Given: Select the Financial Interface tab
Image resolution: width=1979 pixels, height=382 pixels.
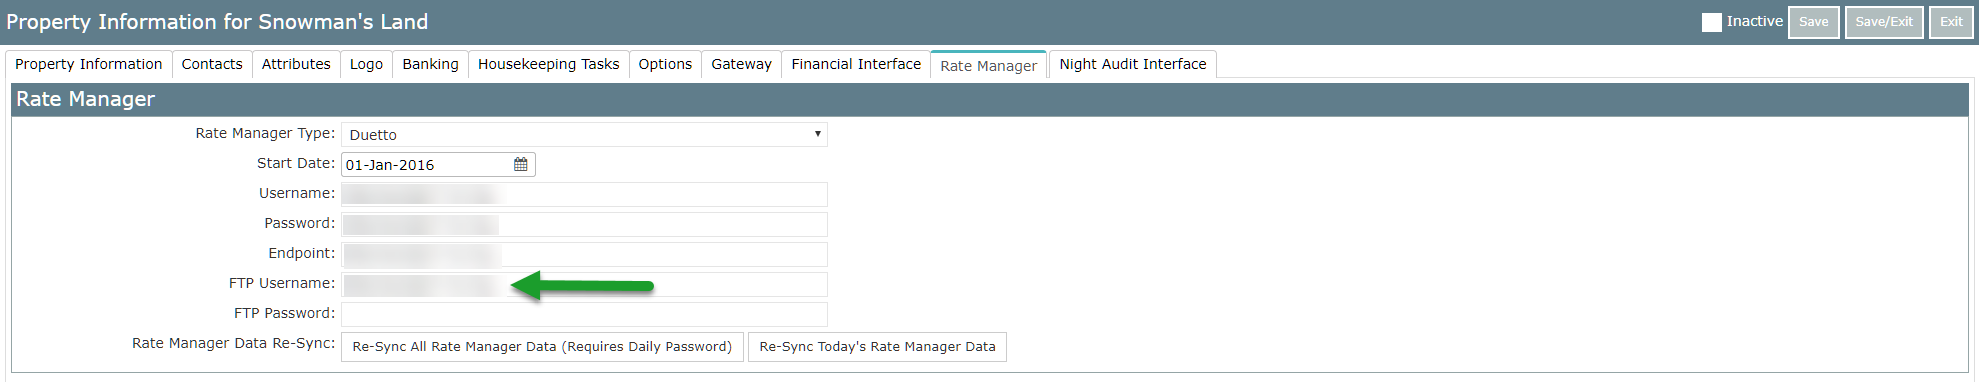Looking at the screenshot, I should coord(856,64).
